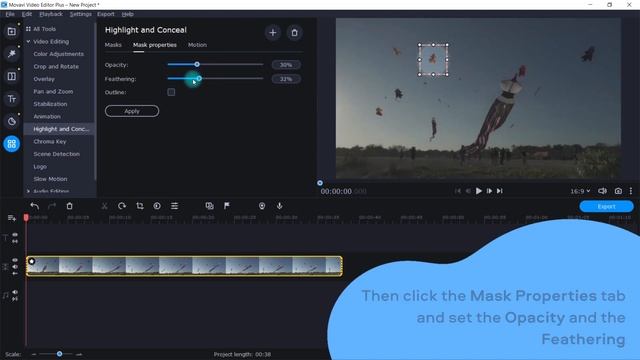640x360 pixels.
Task: Toggle the Outline checkbox
Action: pos(171,92)
